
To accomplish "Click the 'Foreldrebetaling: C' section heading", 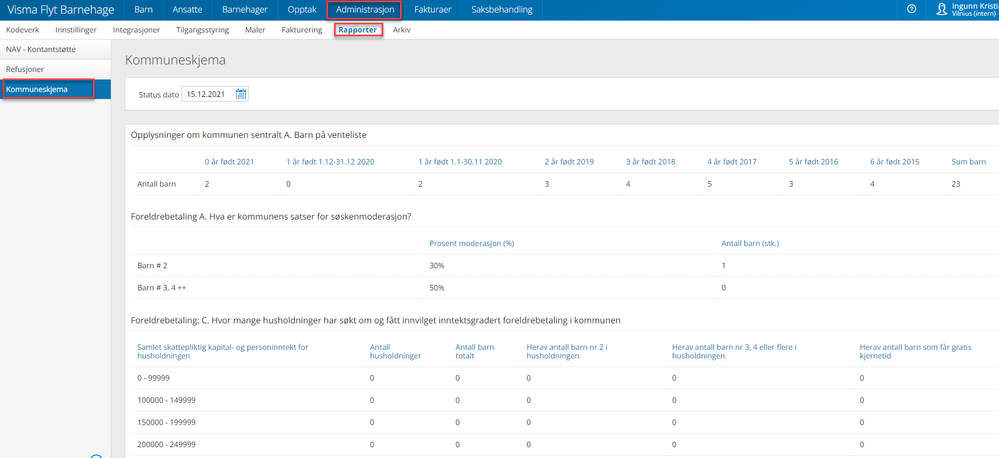I will tap(376, 320).
